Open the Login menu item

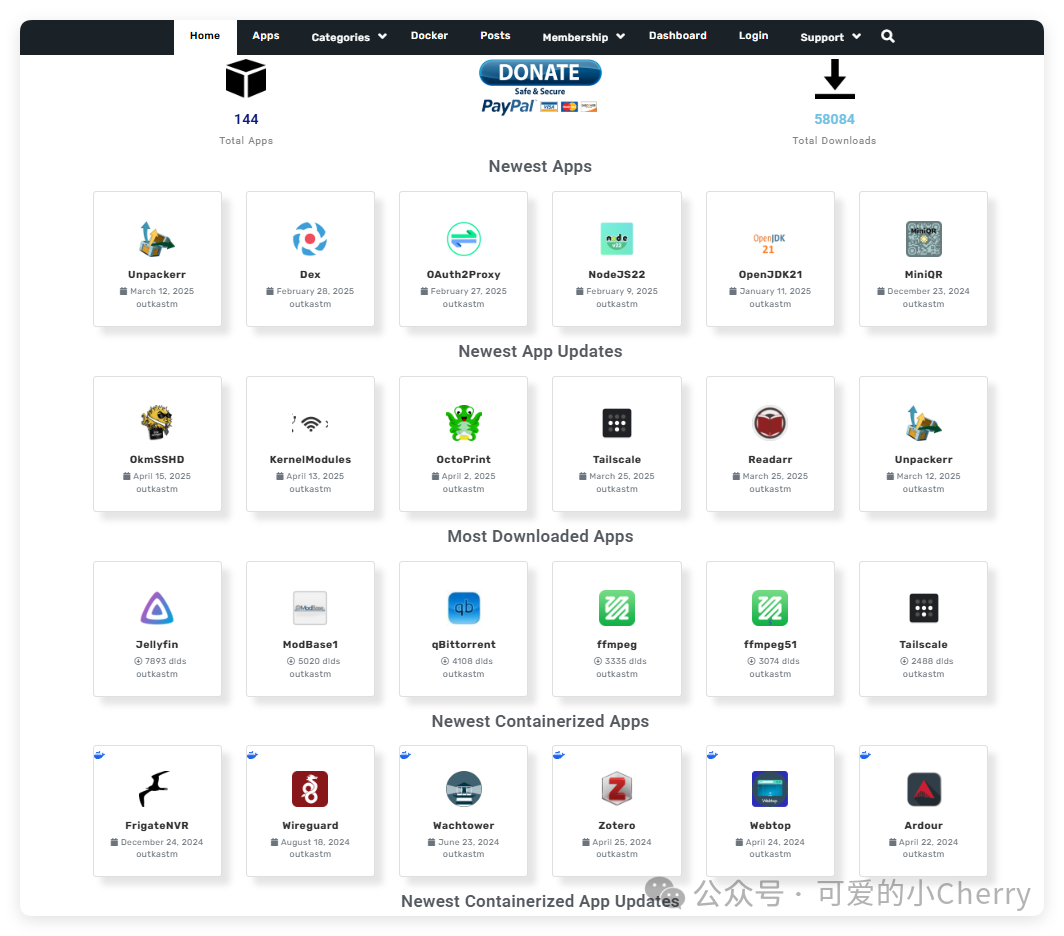click(753, 36)
